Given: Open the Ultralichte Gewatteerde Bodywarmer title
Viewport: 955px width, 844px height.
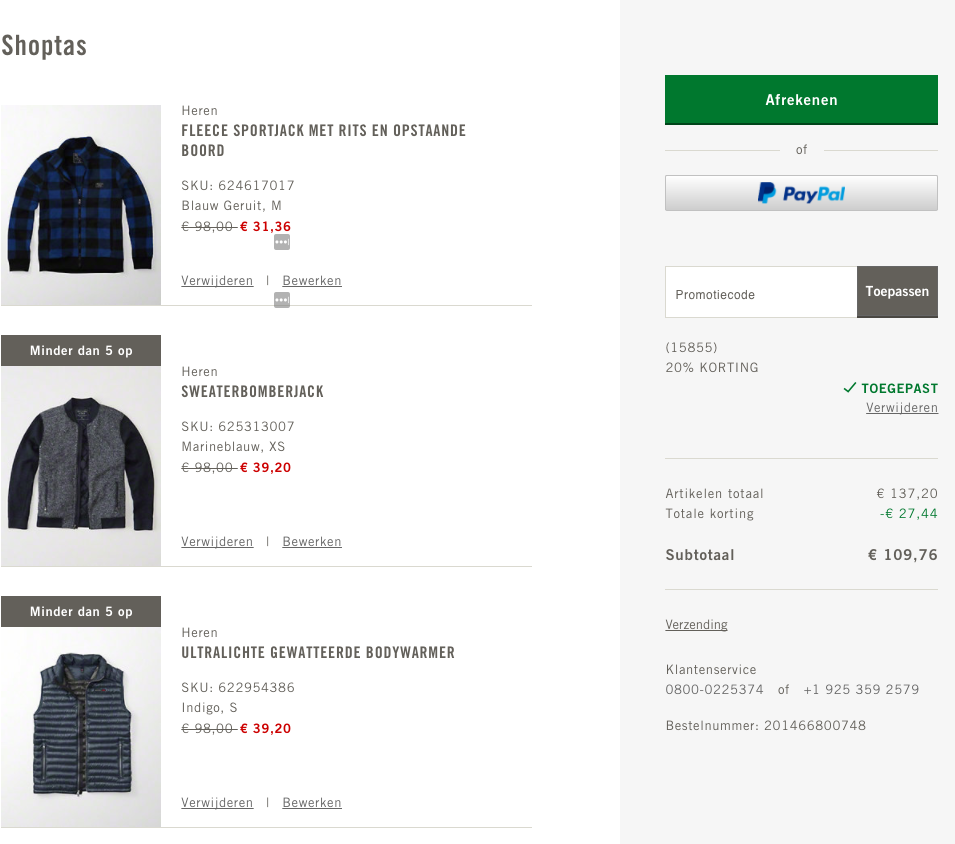Looking at the screenshot, I should pos(318,653).
